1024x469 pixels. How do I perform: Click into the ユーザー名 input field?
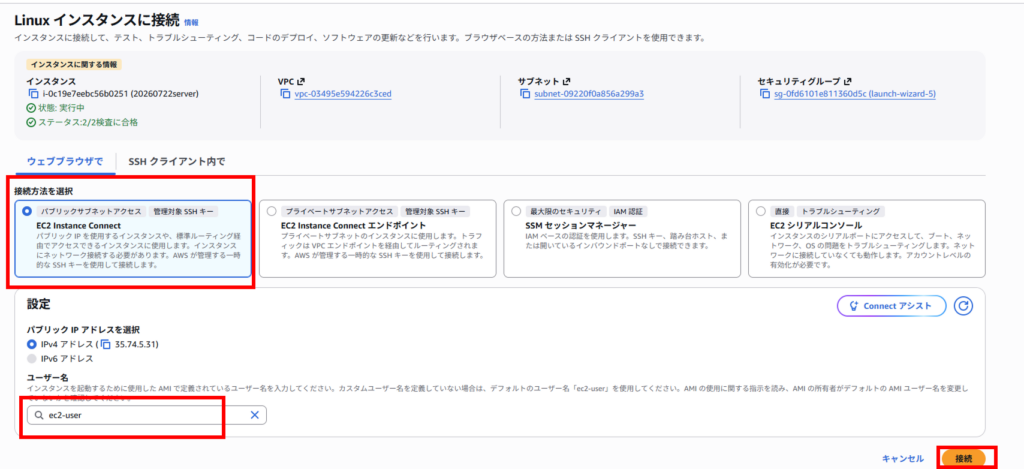147,415
